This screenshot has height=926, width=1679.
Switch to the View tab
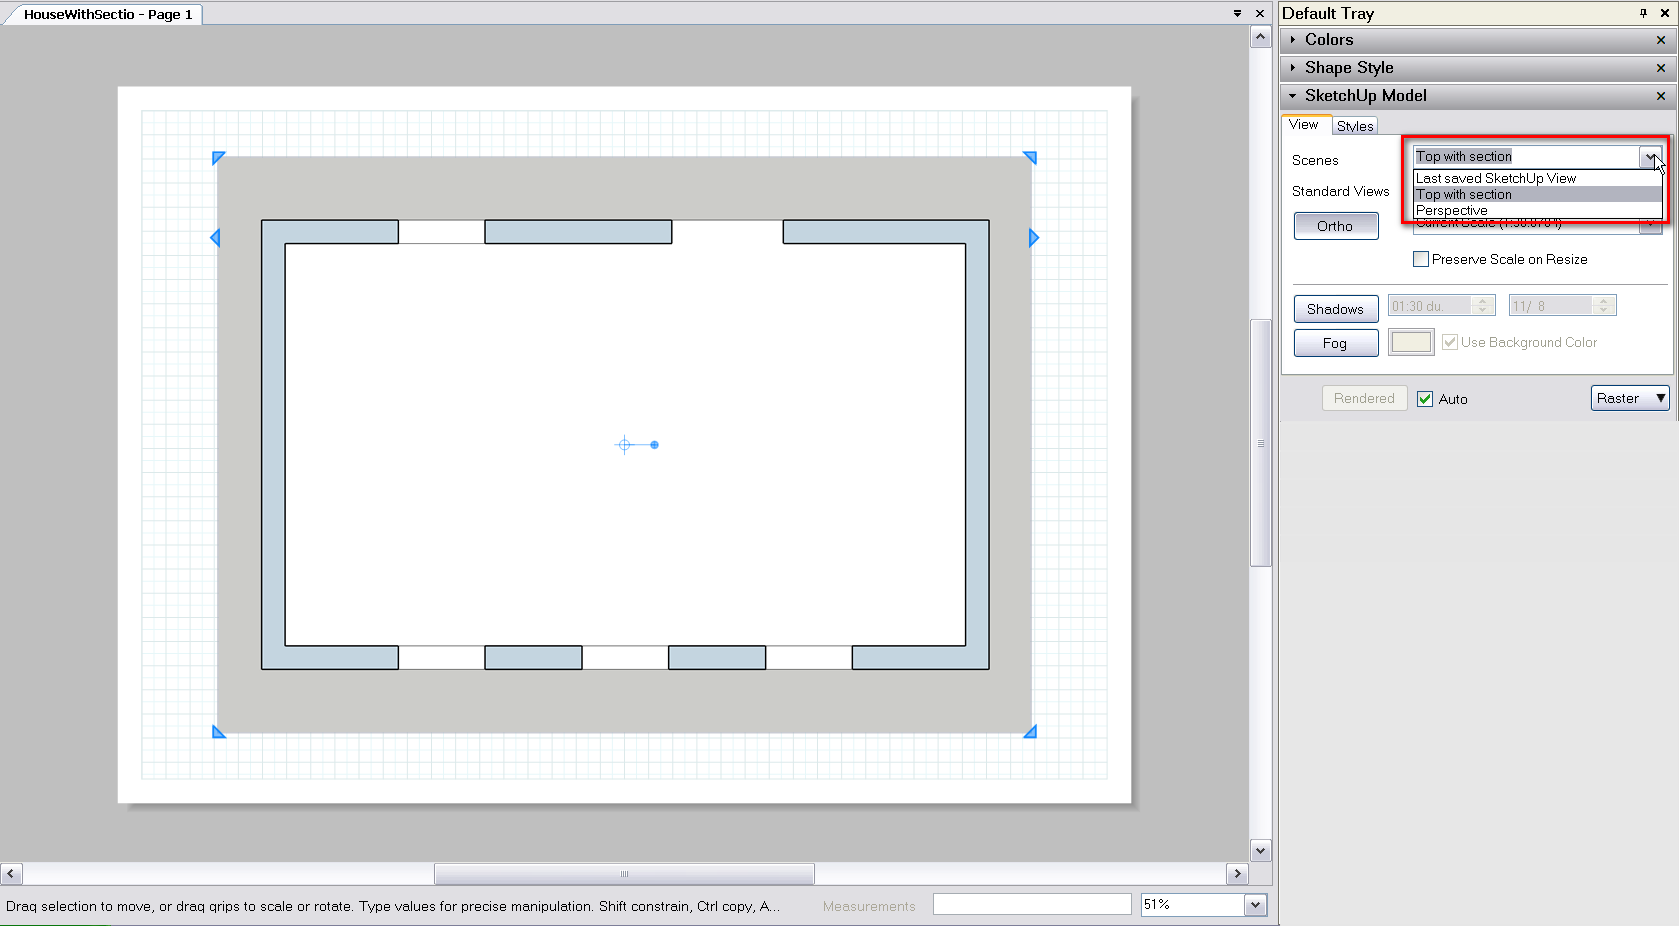1304,125
